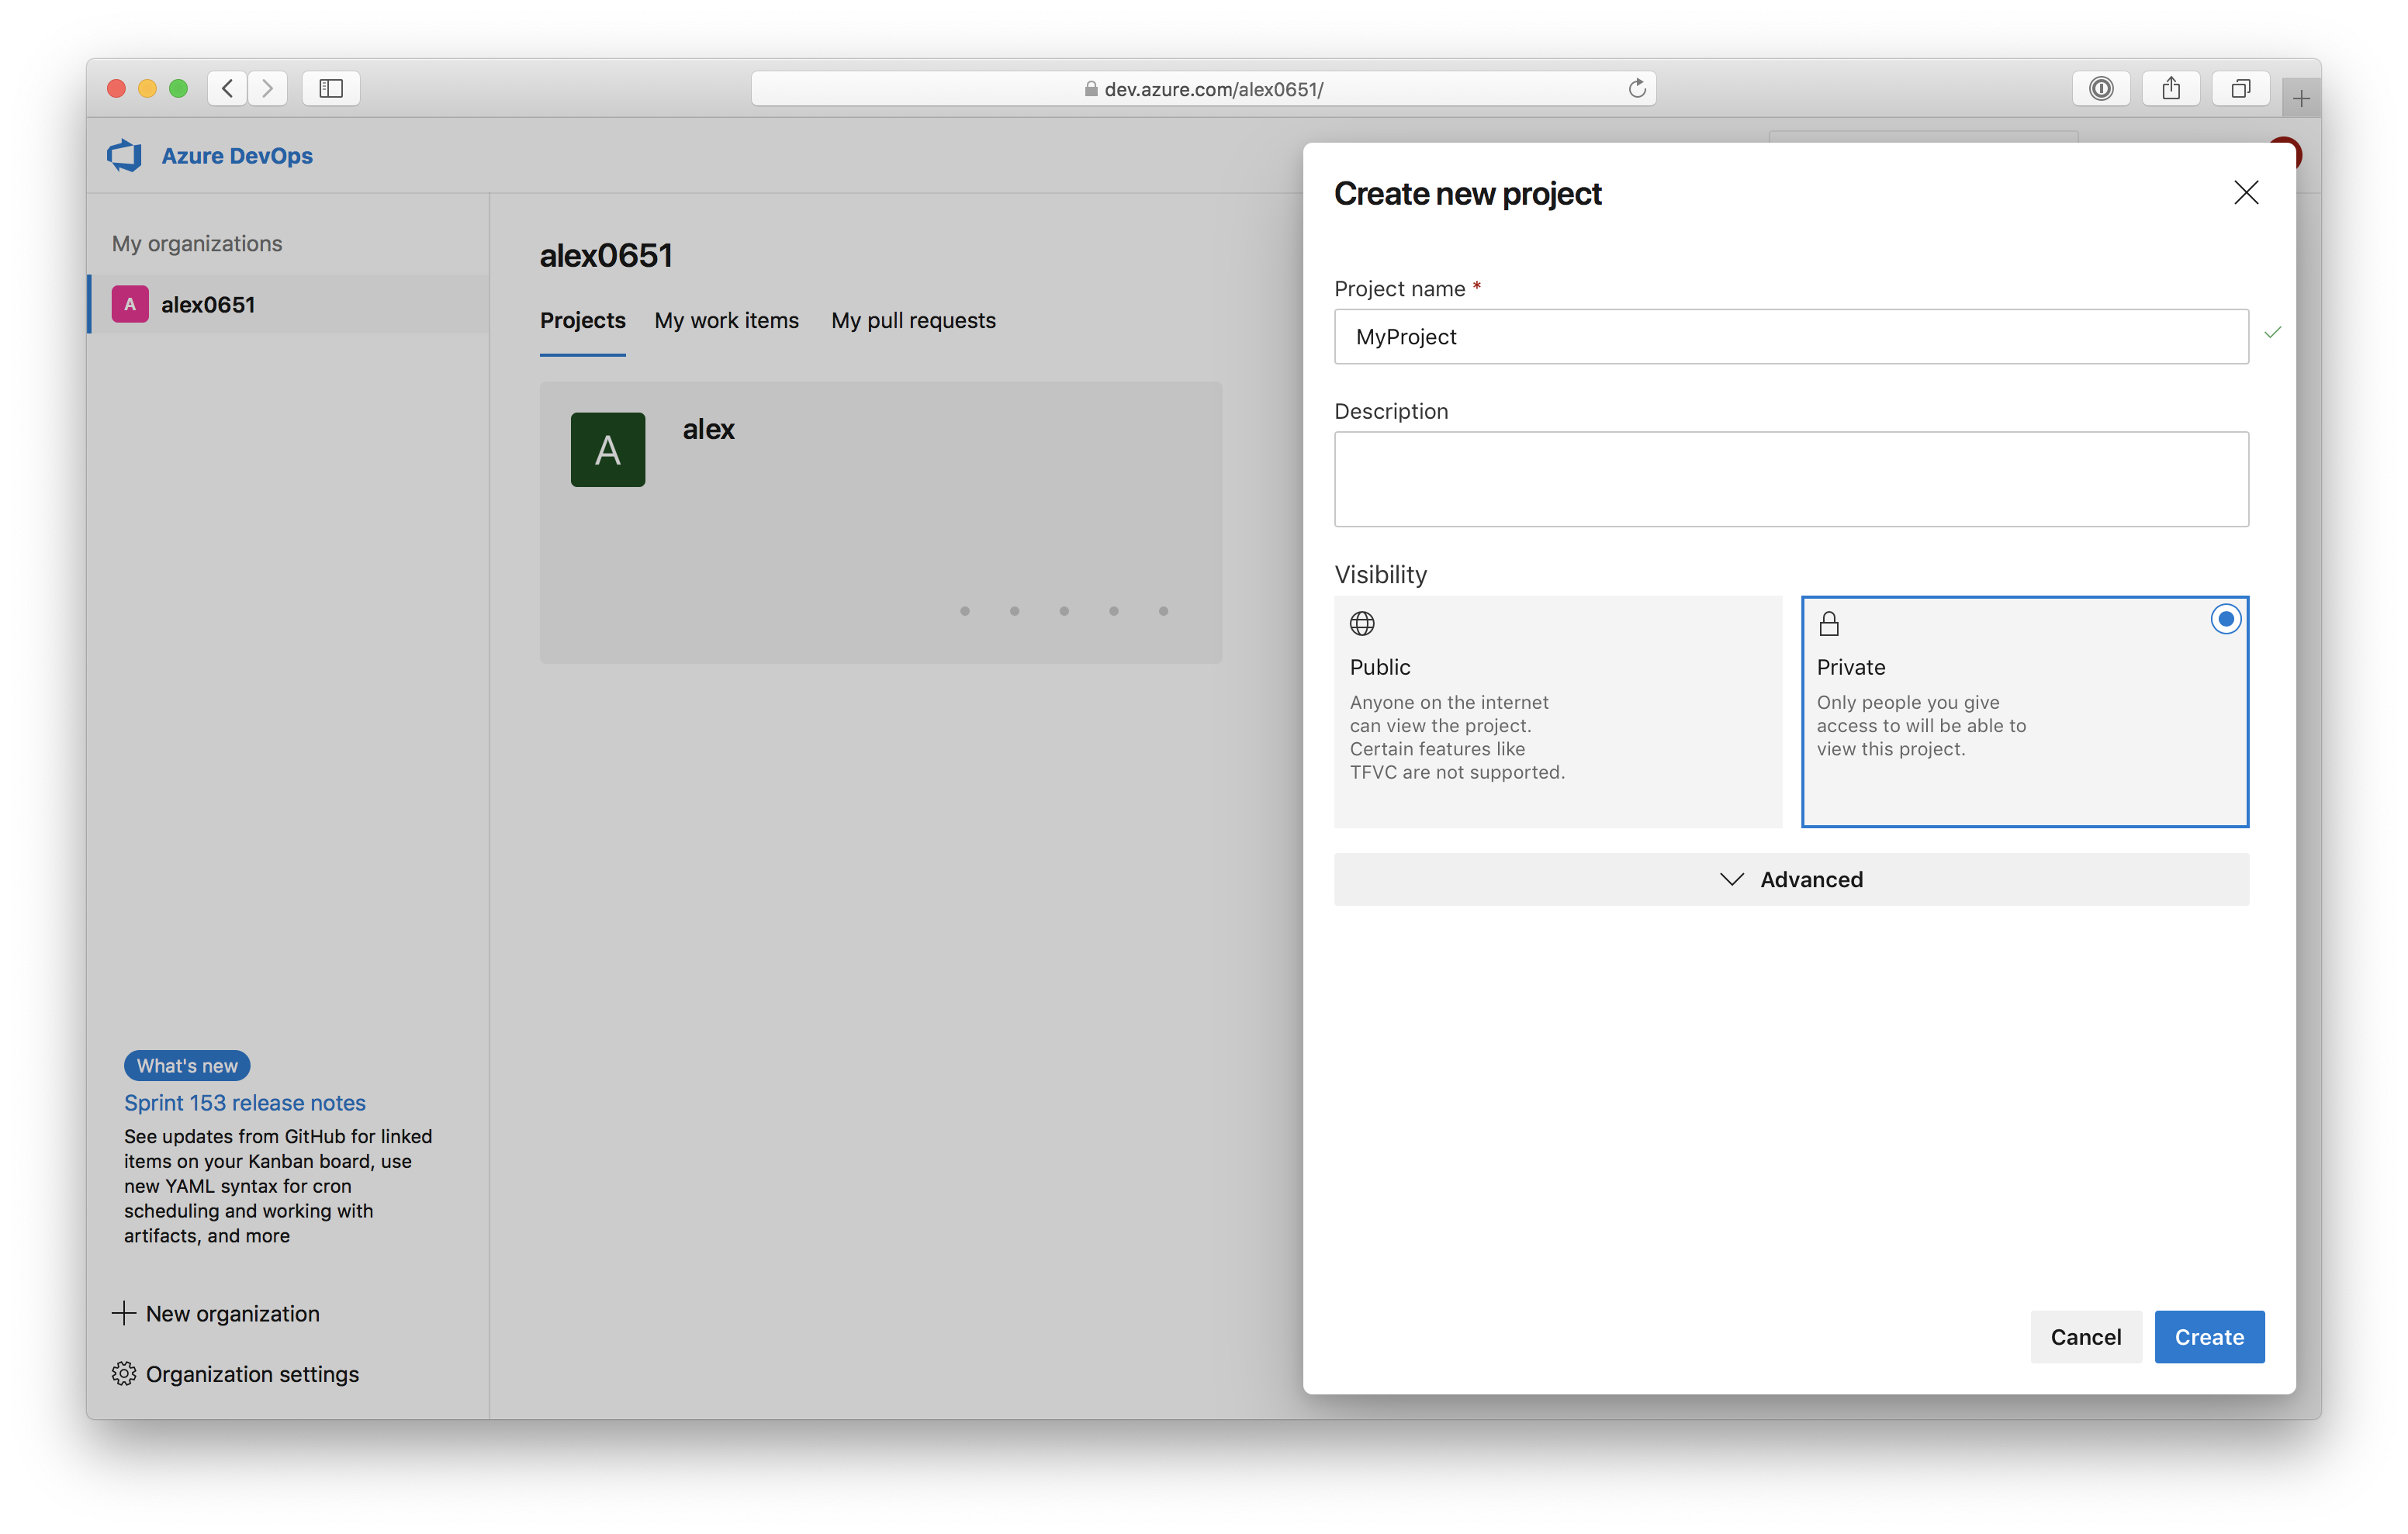This screenshot has height=1534, width=2408.
Task: Open the My pull requests tab
Action: [x=913, y=321]
